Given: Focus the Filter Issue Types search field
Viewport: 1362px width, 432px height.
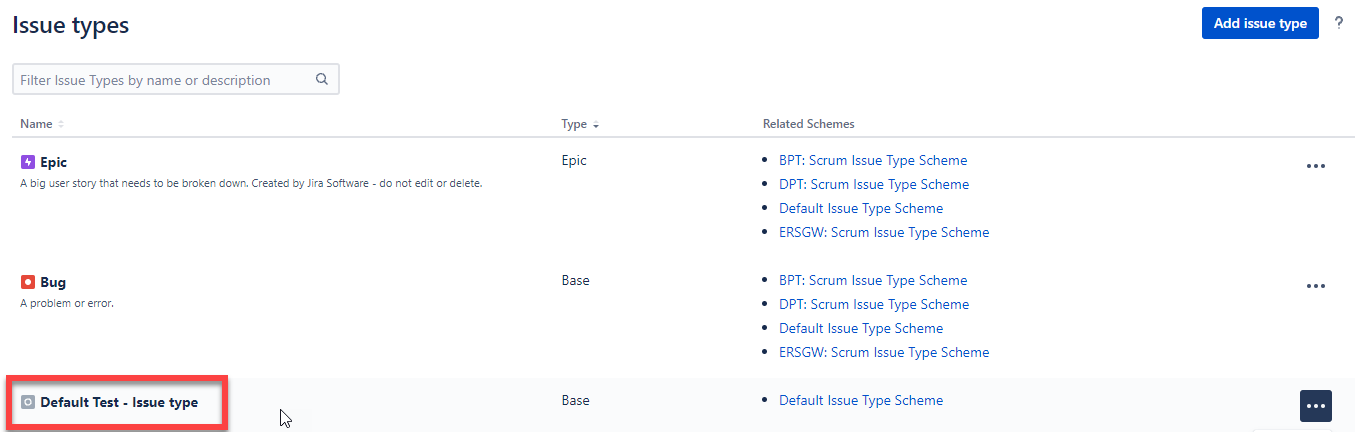Looking at the screenshot, I should pos(176,80).
